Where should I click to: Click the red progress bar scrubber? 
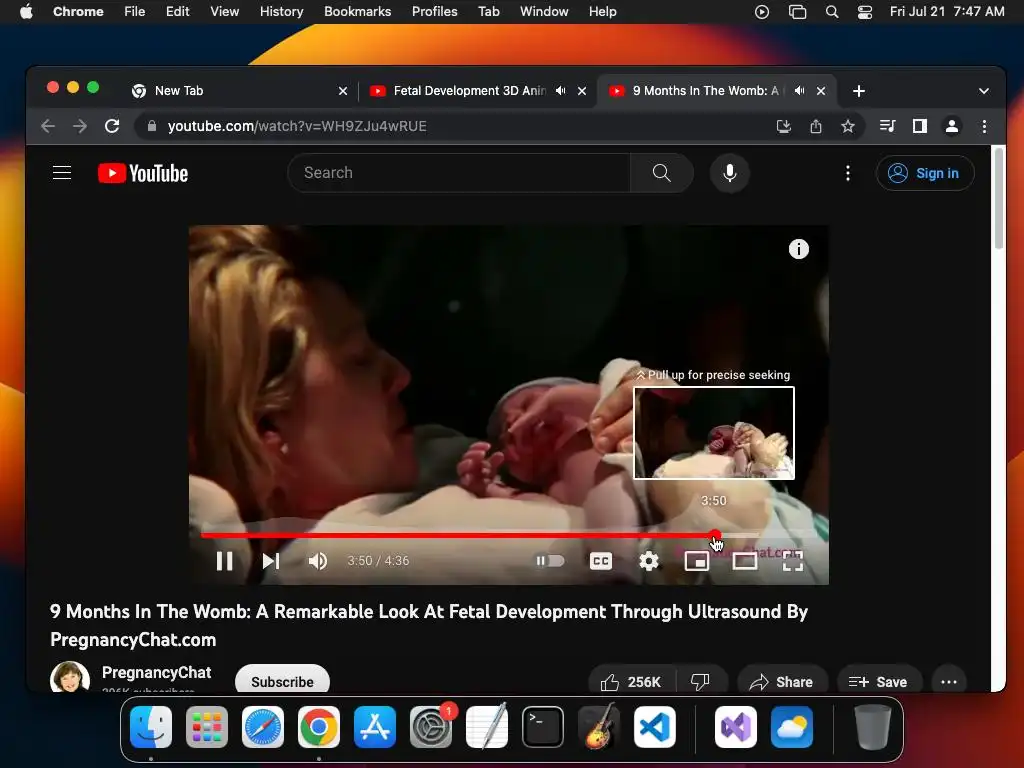pyautogui.click(x=715, y=536)
